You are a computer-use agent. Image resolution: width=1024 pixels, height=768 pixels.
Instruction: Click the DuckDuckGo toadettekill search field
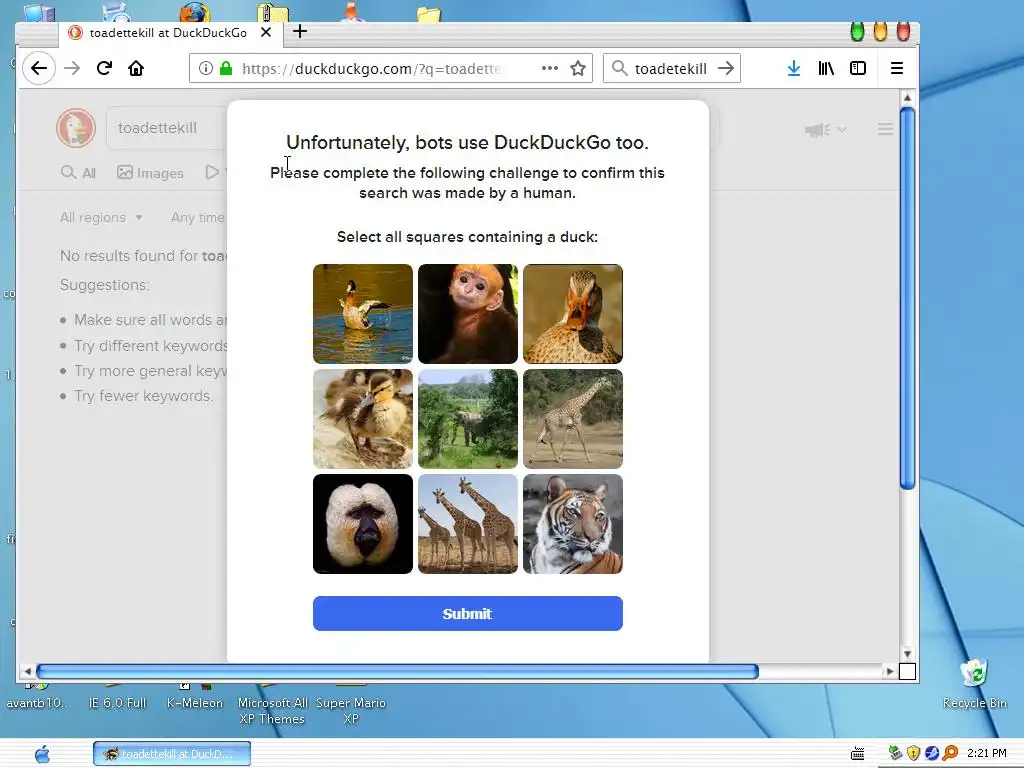tap(167, 128)
